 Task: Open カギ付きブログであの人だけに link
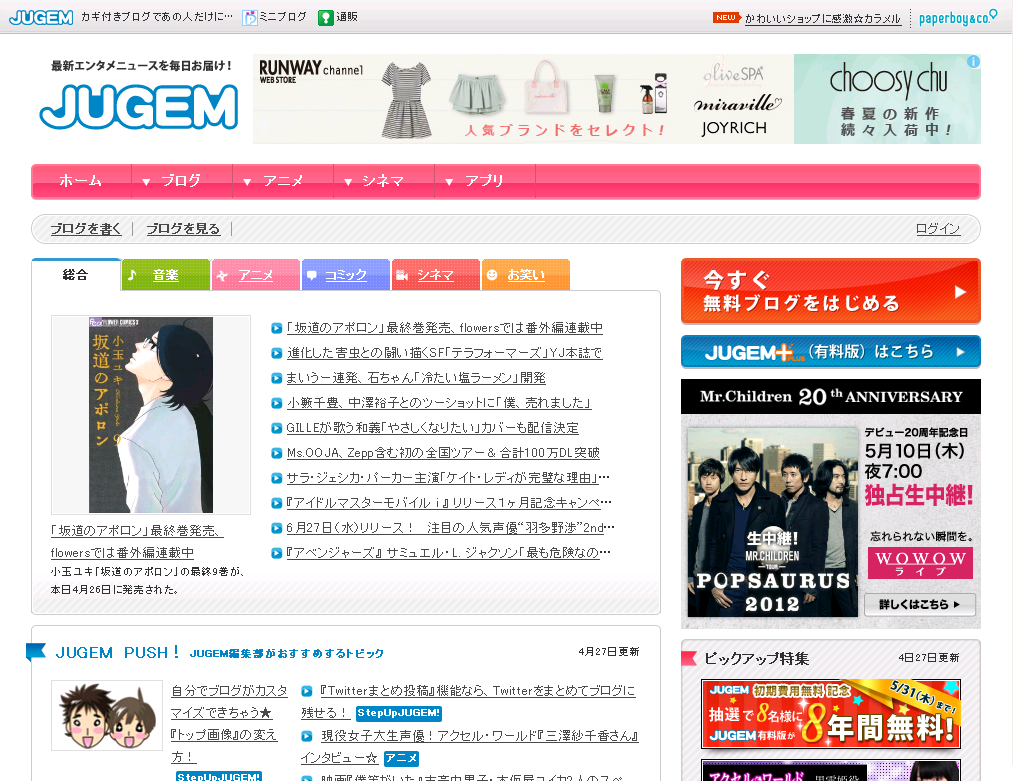156,17
